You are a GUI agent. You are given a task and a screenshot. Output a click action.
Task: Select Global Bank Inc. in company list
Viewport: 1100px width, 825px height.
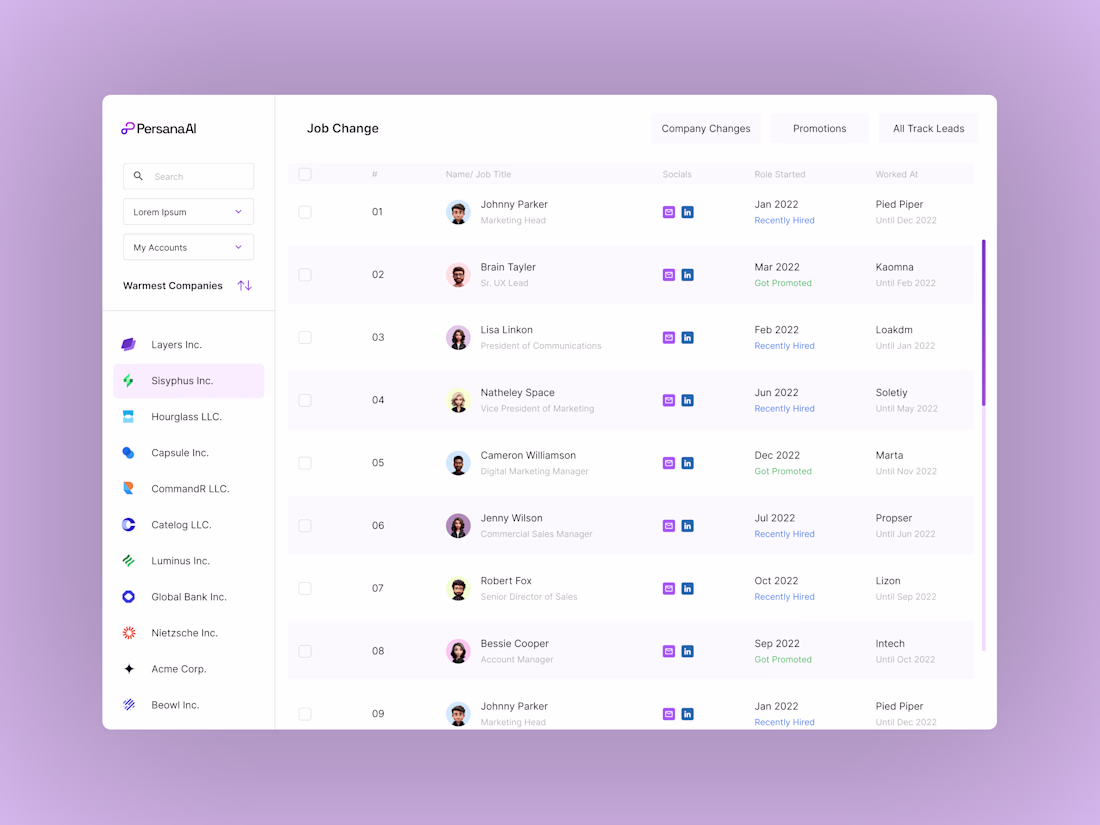point(188,597)
